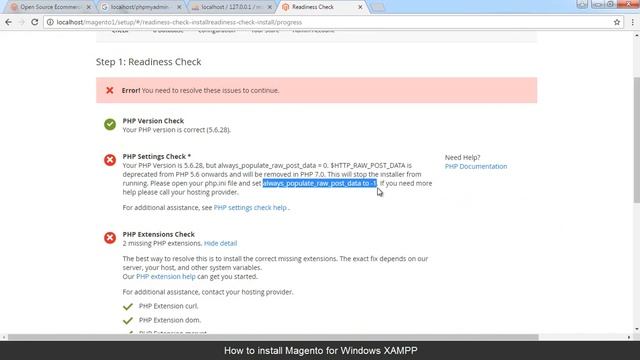Click the scroll down arrow of vertical scrollbar
The height and width of the screenshot is (360, 640).
(x=636, y=329)
